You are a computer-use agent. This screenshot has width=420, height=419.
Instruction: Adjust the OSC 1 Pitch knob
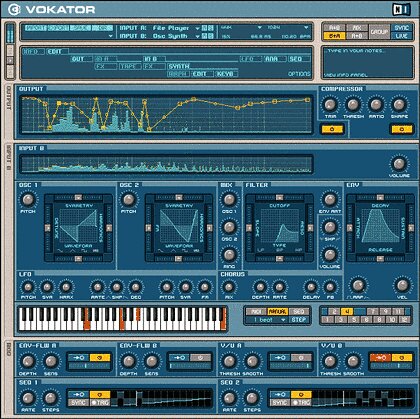tap(28, 200)
